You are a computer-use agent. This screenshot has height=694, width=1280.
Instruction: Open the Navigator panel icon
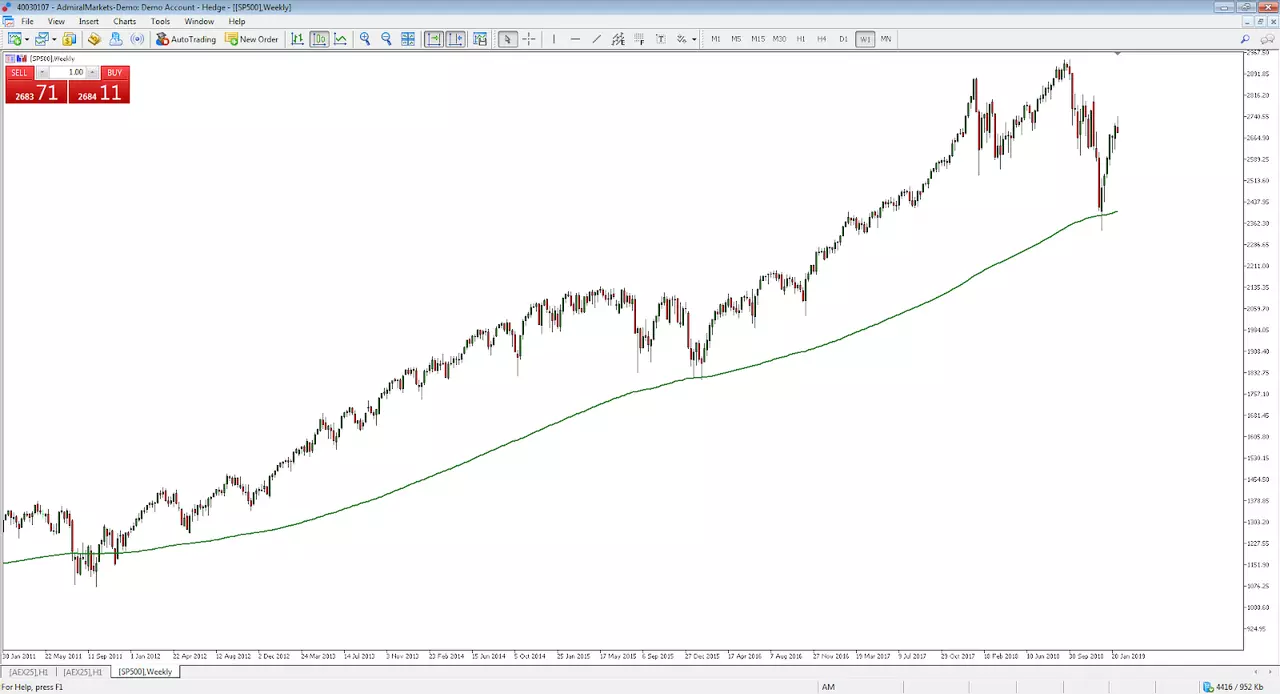click(116, 39)
